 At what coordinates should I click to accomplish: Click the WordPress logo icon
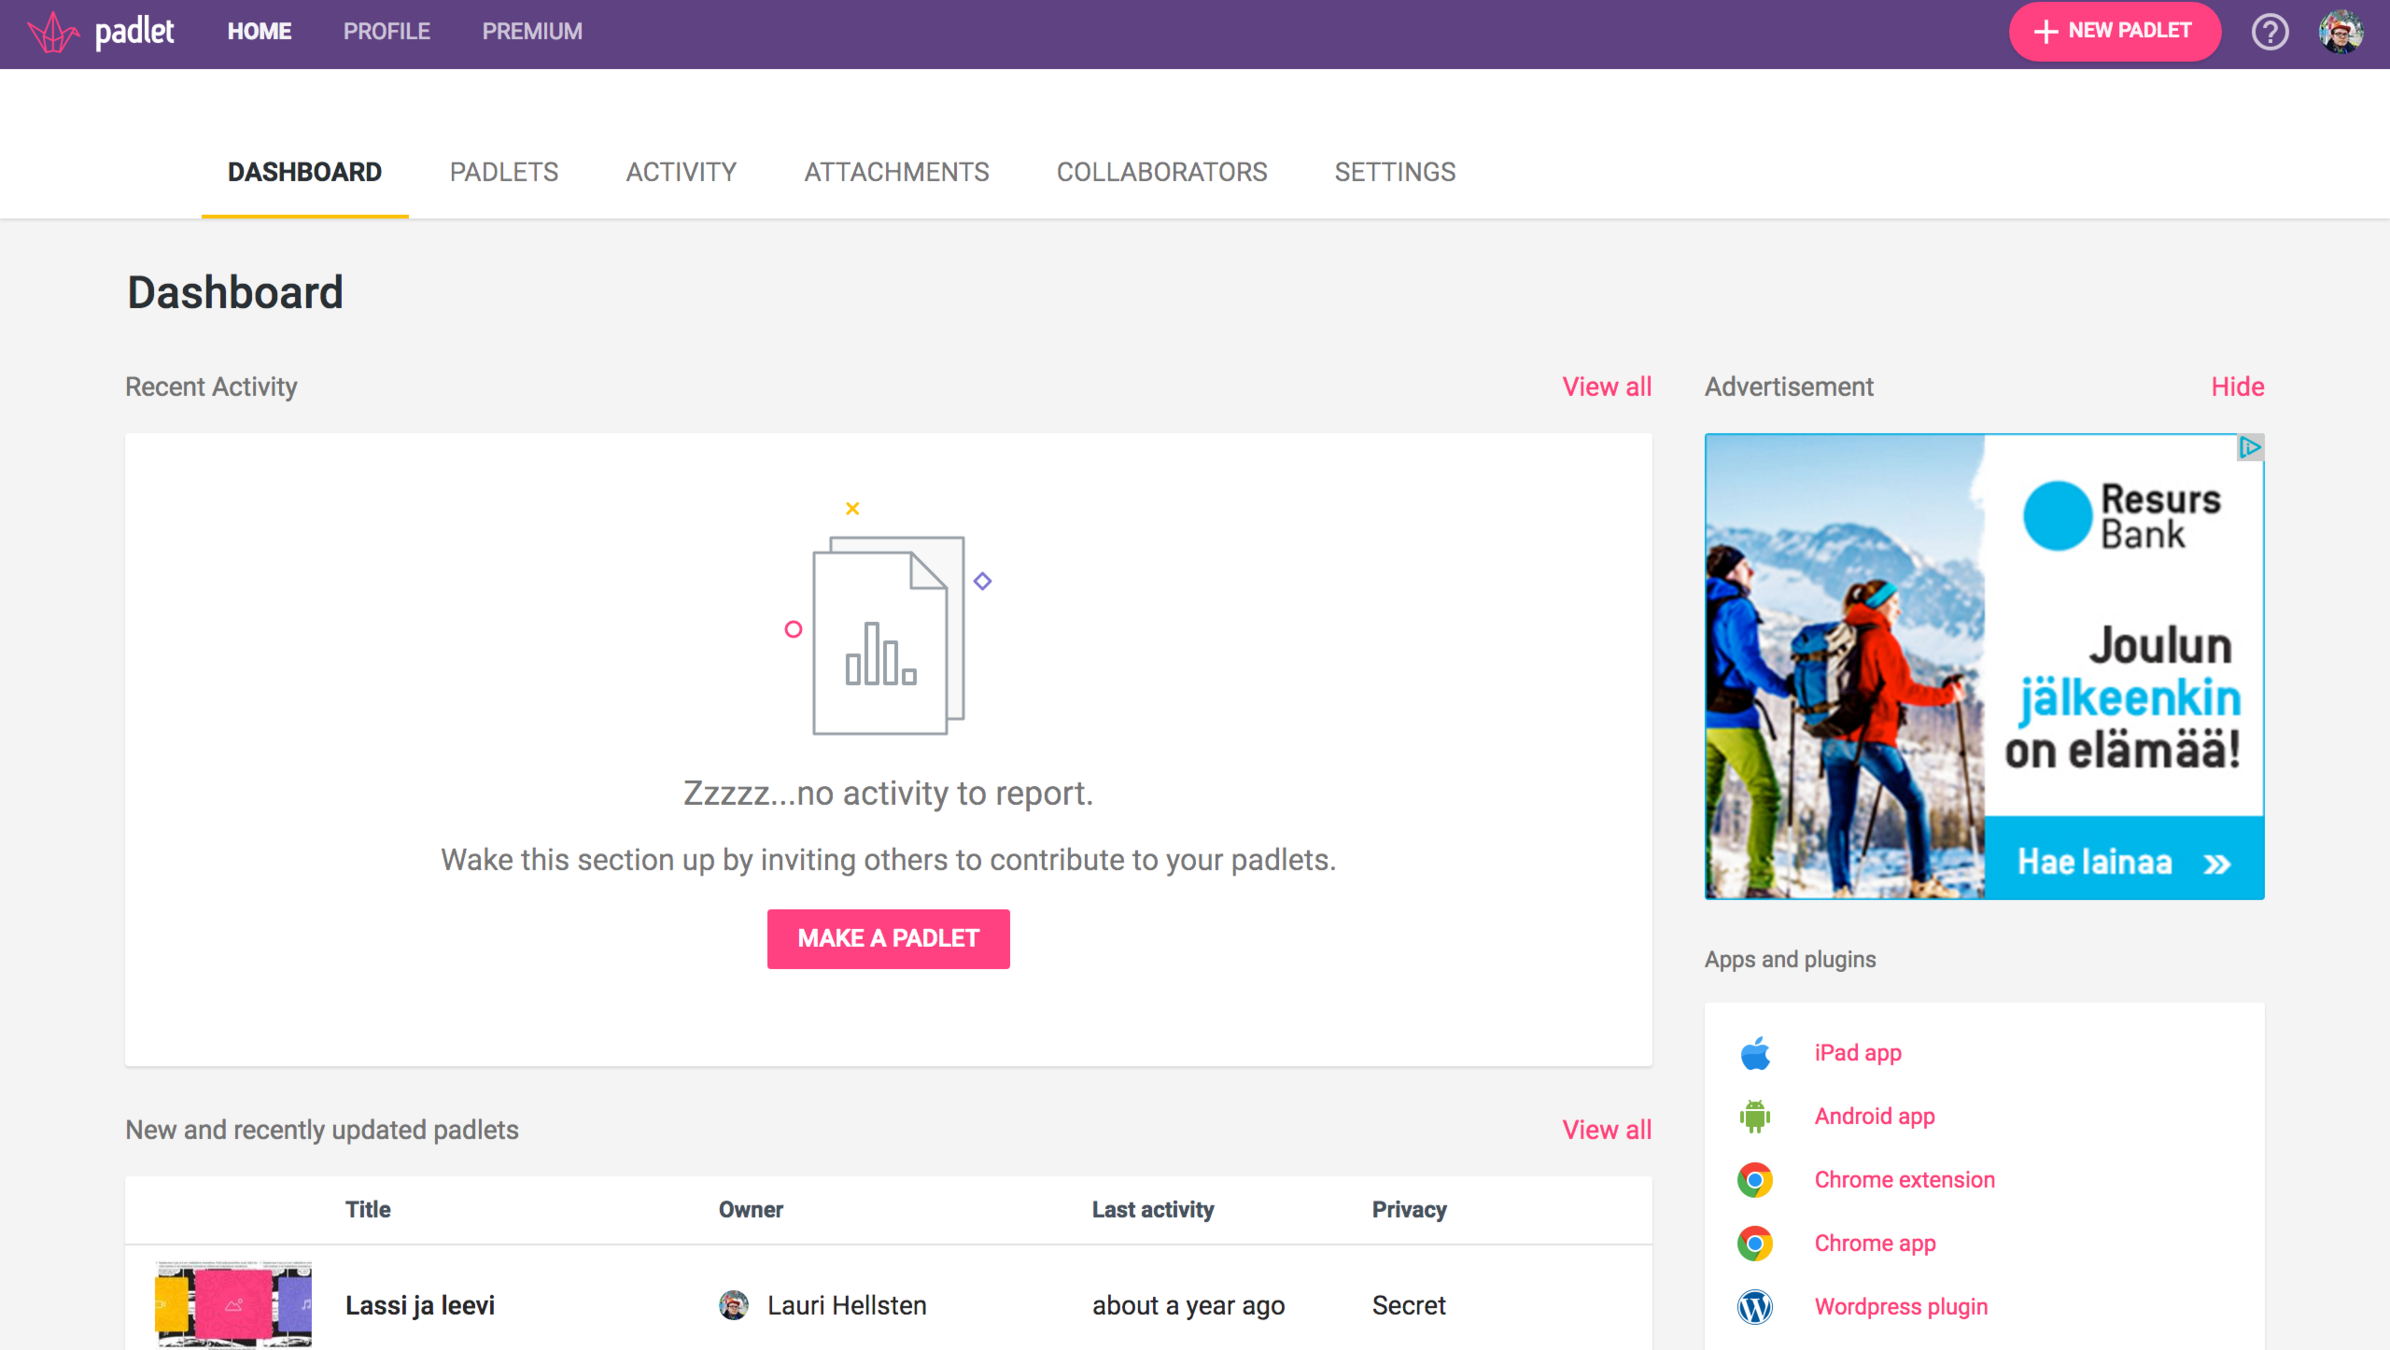coord(1754,1306)
